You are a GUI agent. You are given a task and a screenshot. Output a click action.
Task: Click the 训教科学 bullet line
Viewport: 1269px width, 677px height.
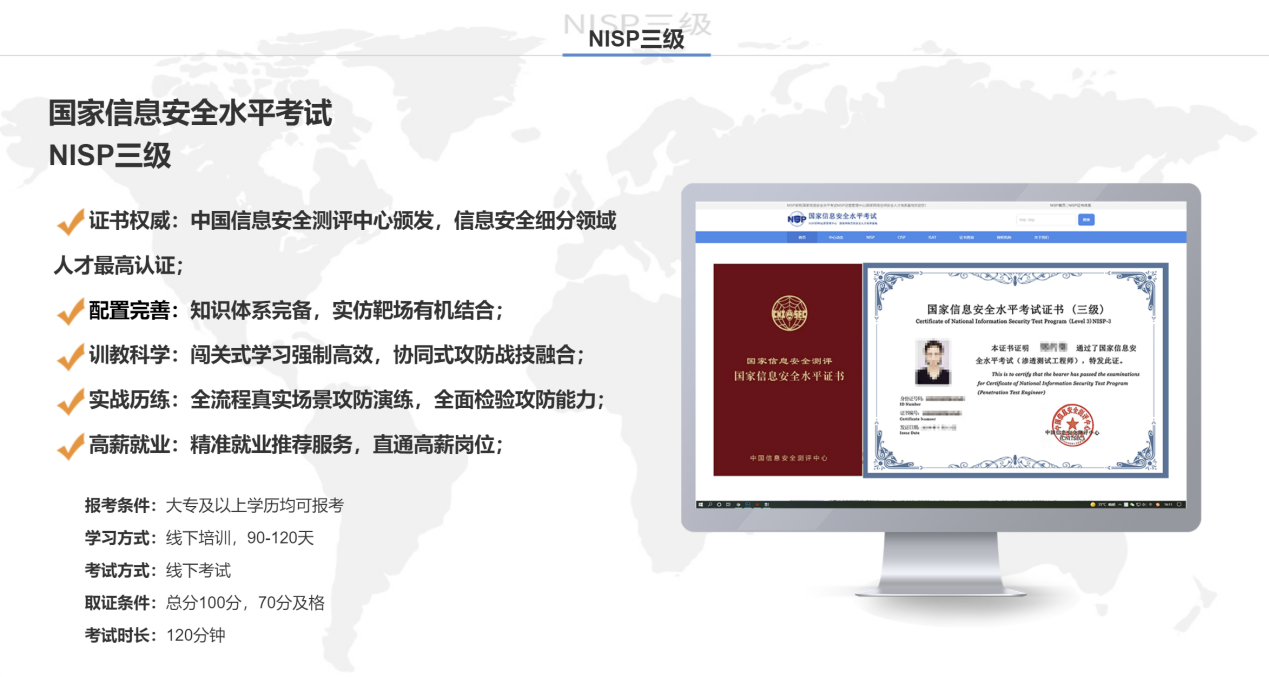pyautogui.click(x=321, y=356)
